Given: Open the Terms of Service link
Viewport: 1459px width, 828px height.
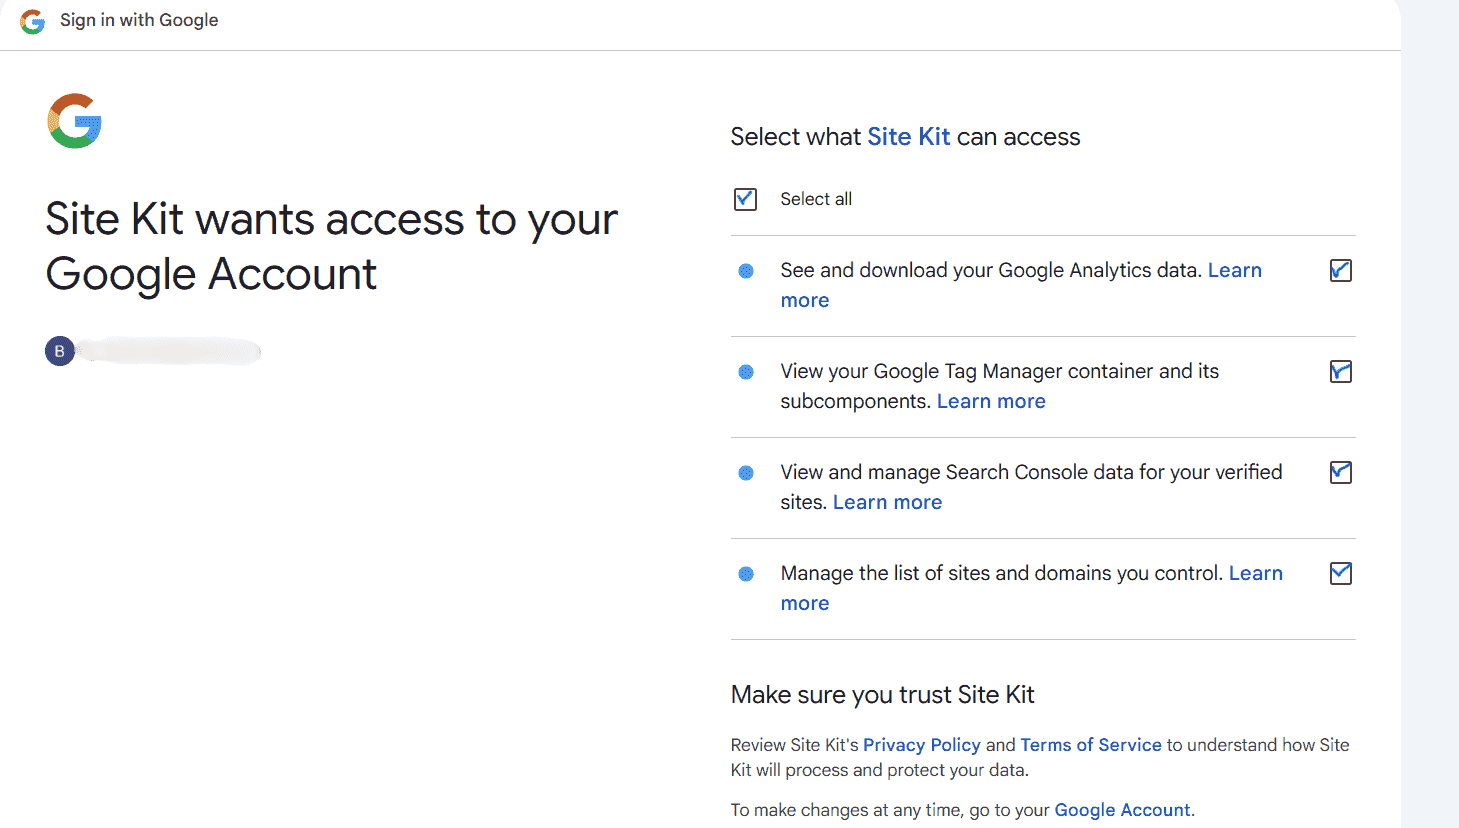Looking at the screenshot, I should click(x=1090, y=744).
